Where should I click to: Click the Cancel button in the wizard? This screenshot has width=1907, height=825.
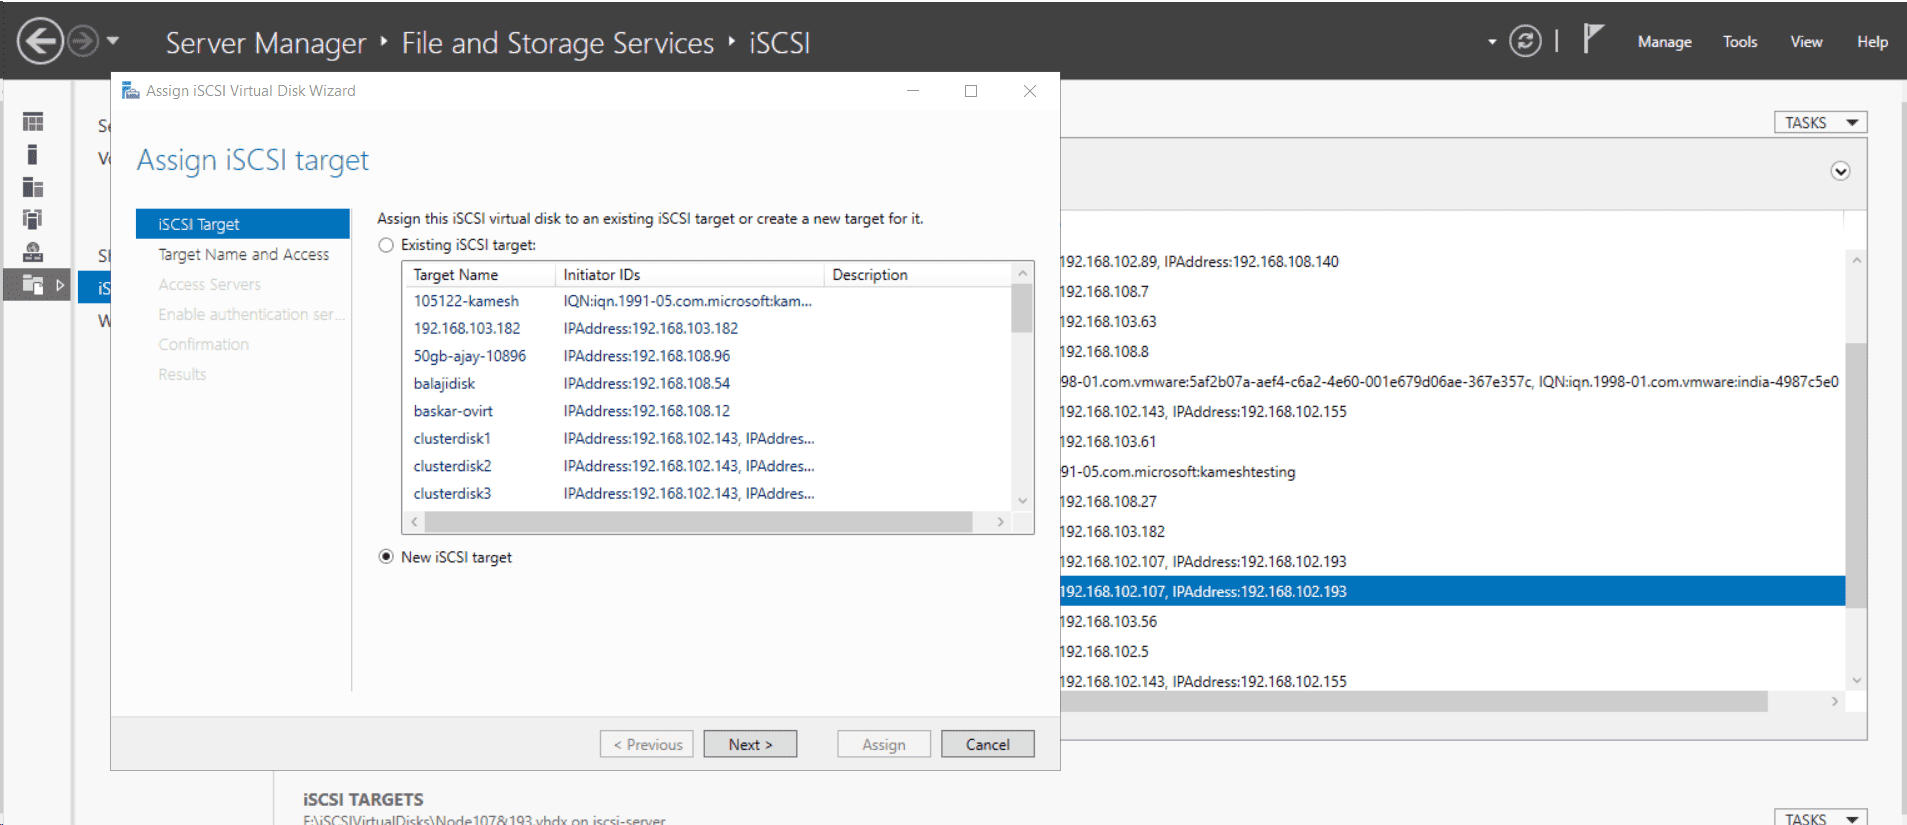tap(987, 744)
